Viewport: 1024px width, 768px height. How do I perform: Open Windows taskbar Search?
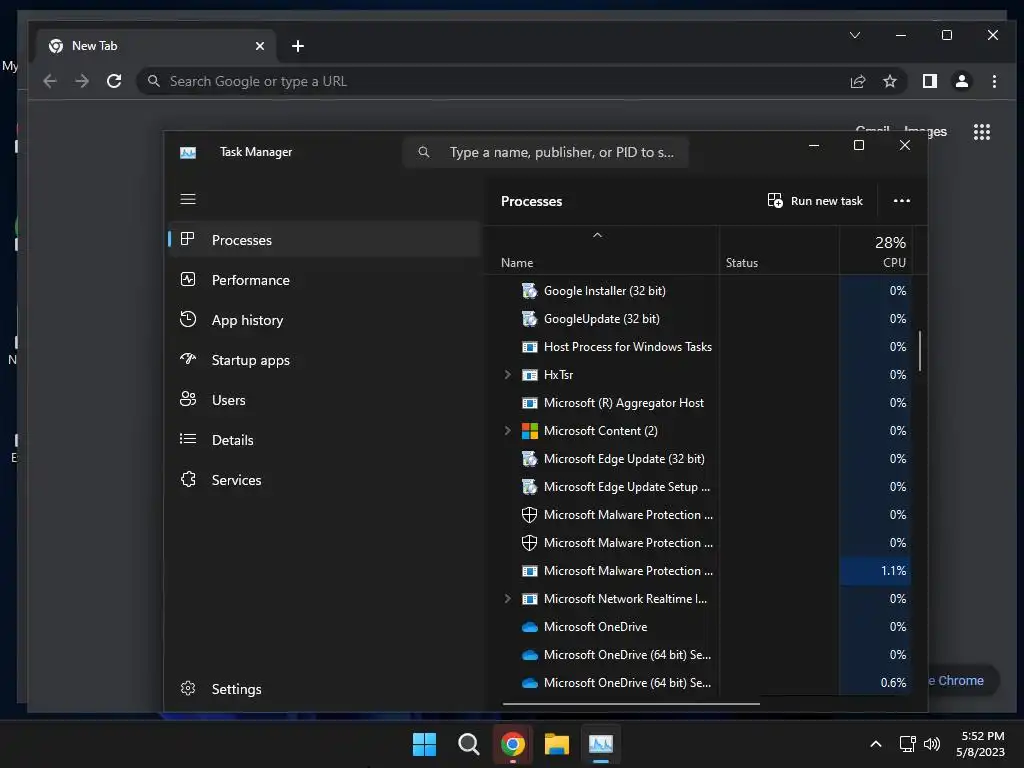[x=468, y=744]
